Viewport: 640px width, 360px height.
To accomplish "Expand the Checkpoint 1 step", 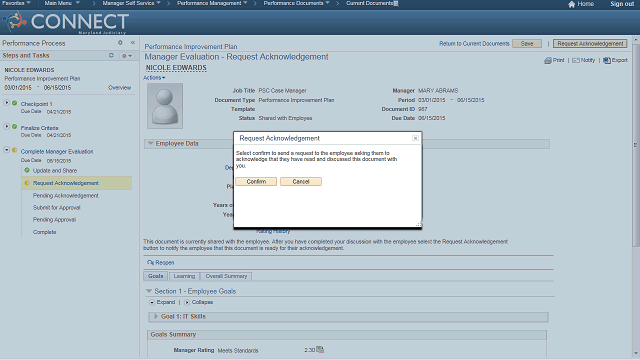I will click(7, 103).
